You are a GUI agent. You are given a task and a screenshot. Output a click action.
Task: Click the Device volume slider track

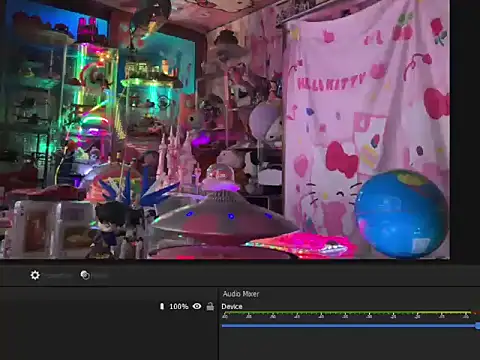click(351, 326)
